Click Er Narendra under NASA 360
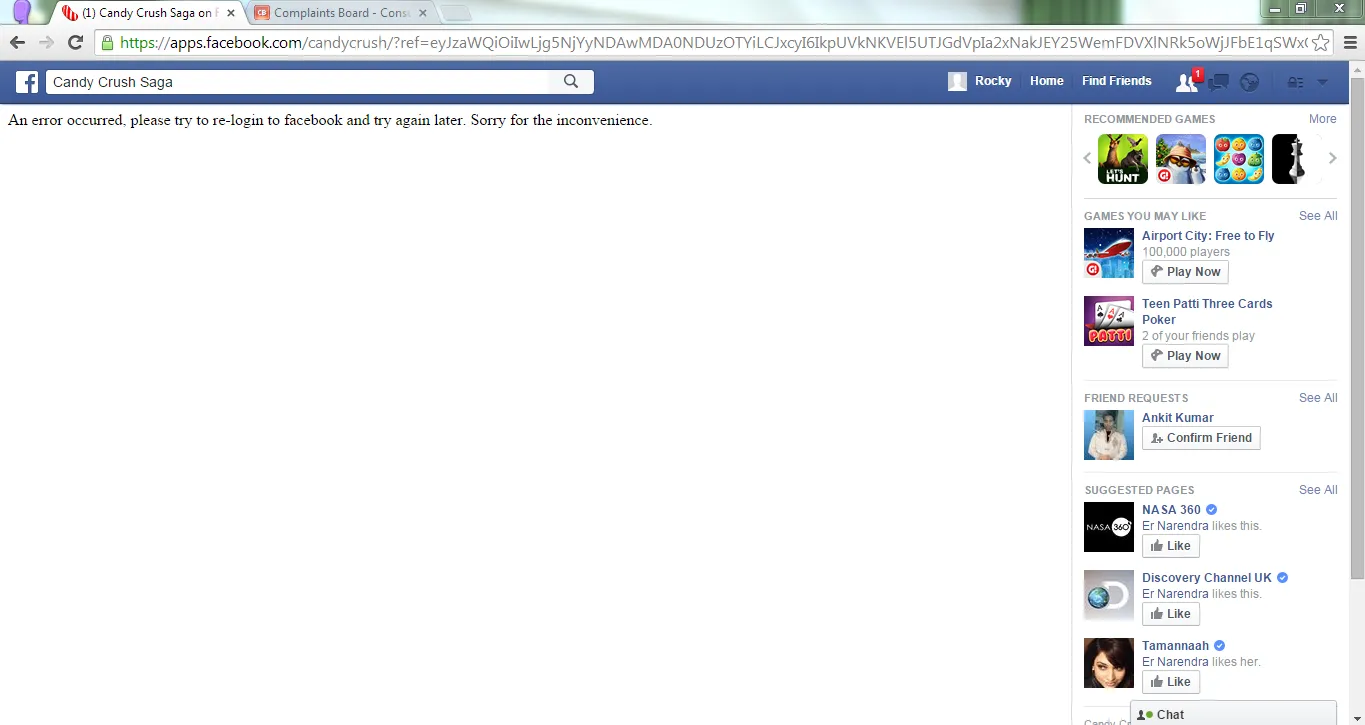Image resolution: width=1365 pixels, height=725 pixels. click(x=1175, y=526)
